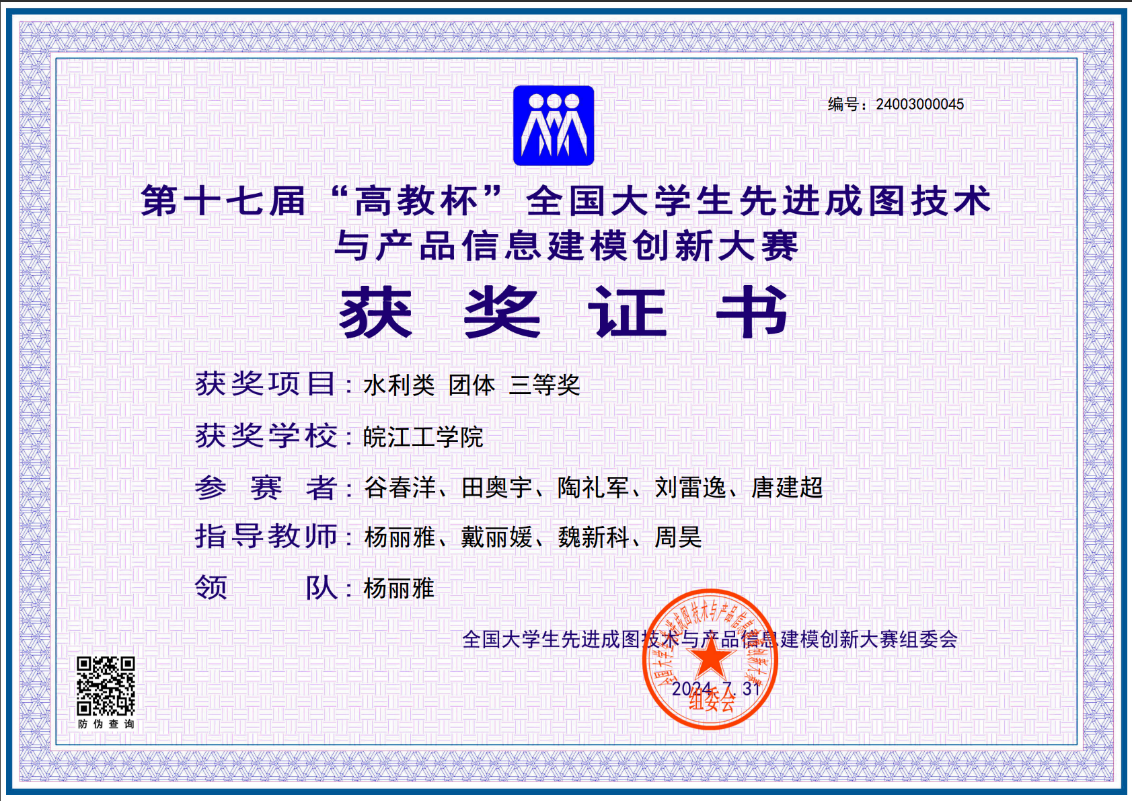Click the anti-counterfeit QR code
The image size is (1132, 801).
(106, 685)
